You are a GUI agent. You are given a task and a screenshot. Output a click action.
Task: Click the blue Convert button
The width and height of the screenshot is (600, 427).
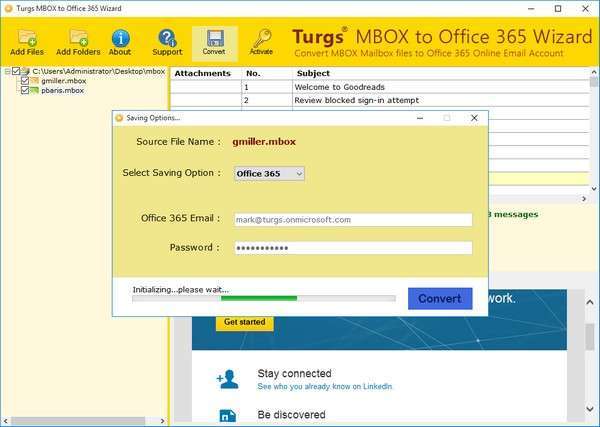(x=440, y=298)
